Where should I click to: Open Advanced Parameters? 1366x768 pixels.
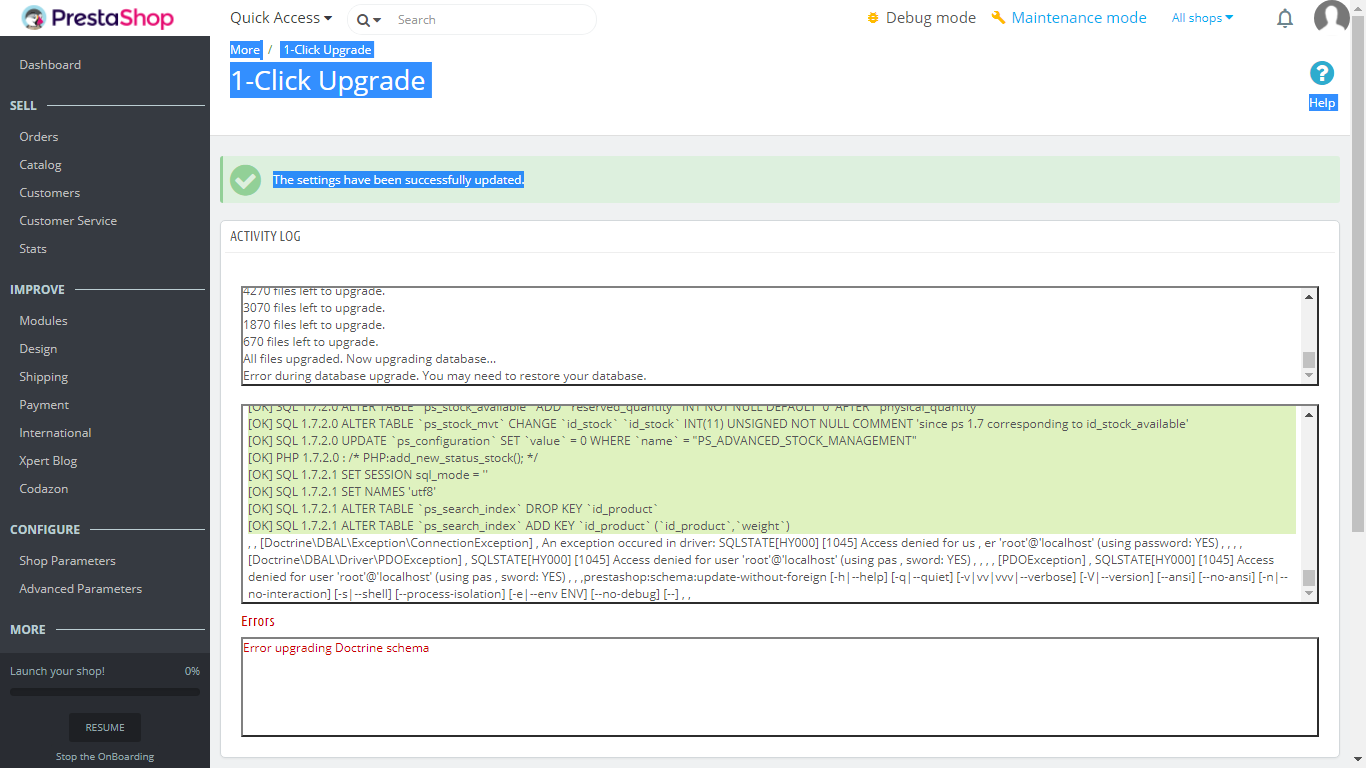pyautogui.click(x=80, y=589)
